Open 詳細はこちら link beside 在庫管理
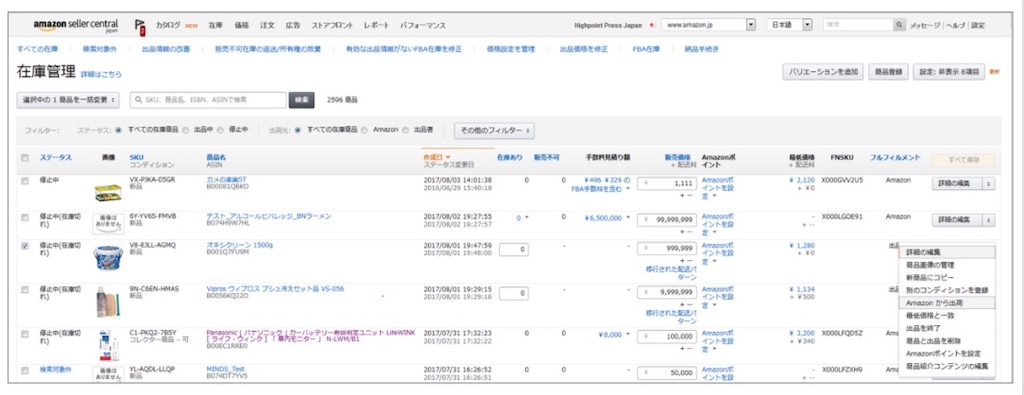 pos(101,74)
